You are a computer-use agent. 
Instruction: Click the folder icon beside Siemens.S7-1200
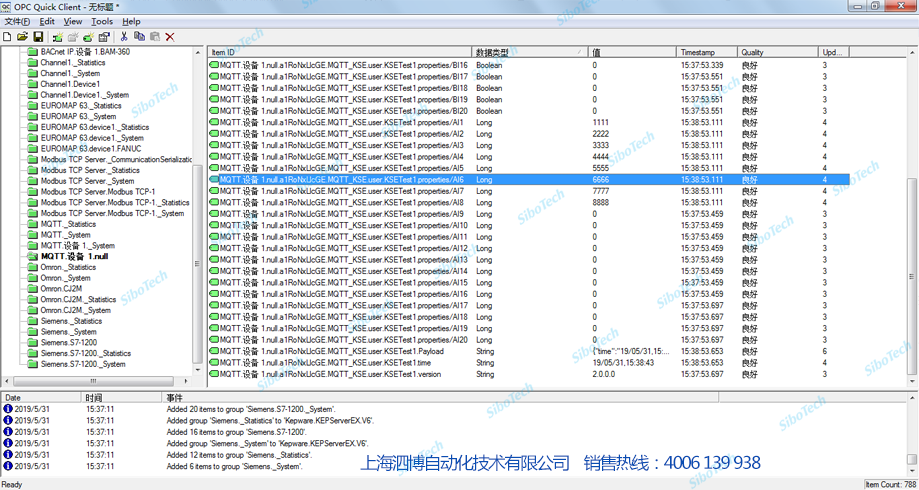(32, 342)
